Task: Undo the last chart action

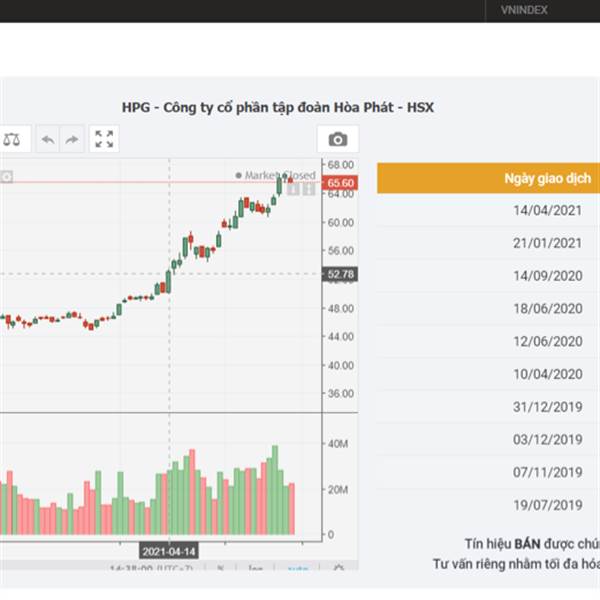Action: 48,140
